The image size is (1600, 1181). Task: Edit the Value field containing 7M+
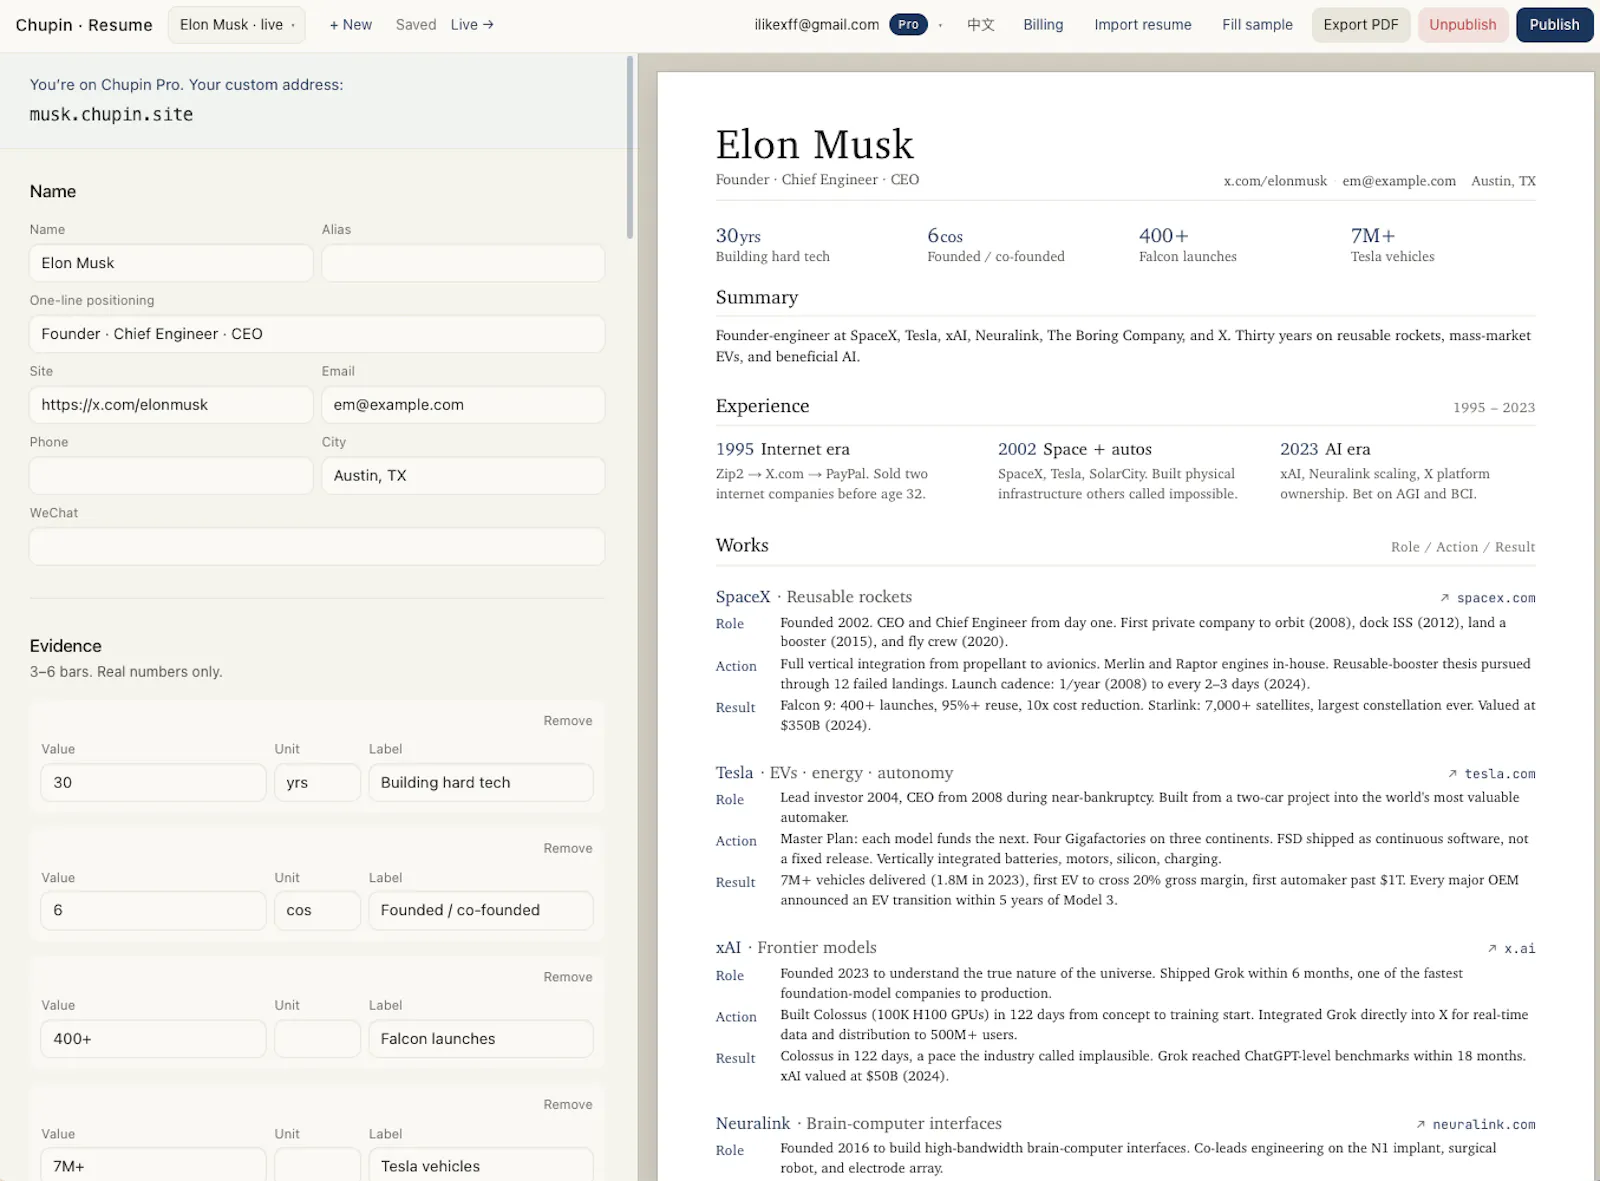coord(154,1165)
